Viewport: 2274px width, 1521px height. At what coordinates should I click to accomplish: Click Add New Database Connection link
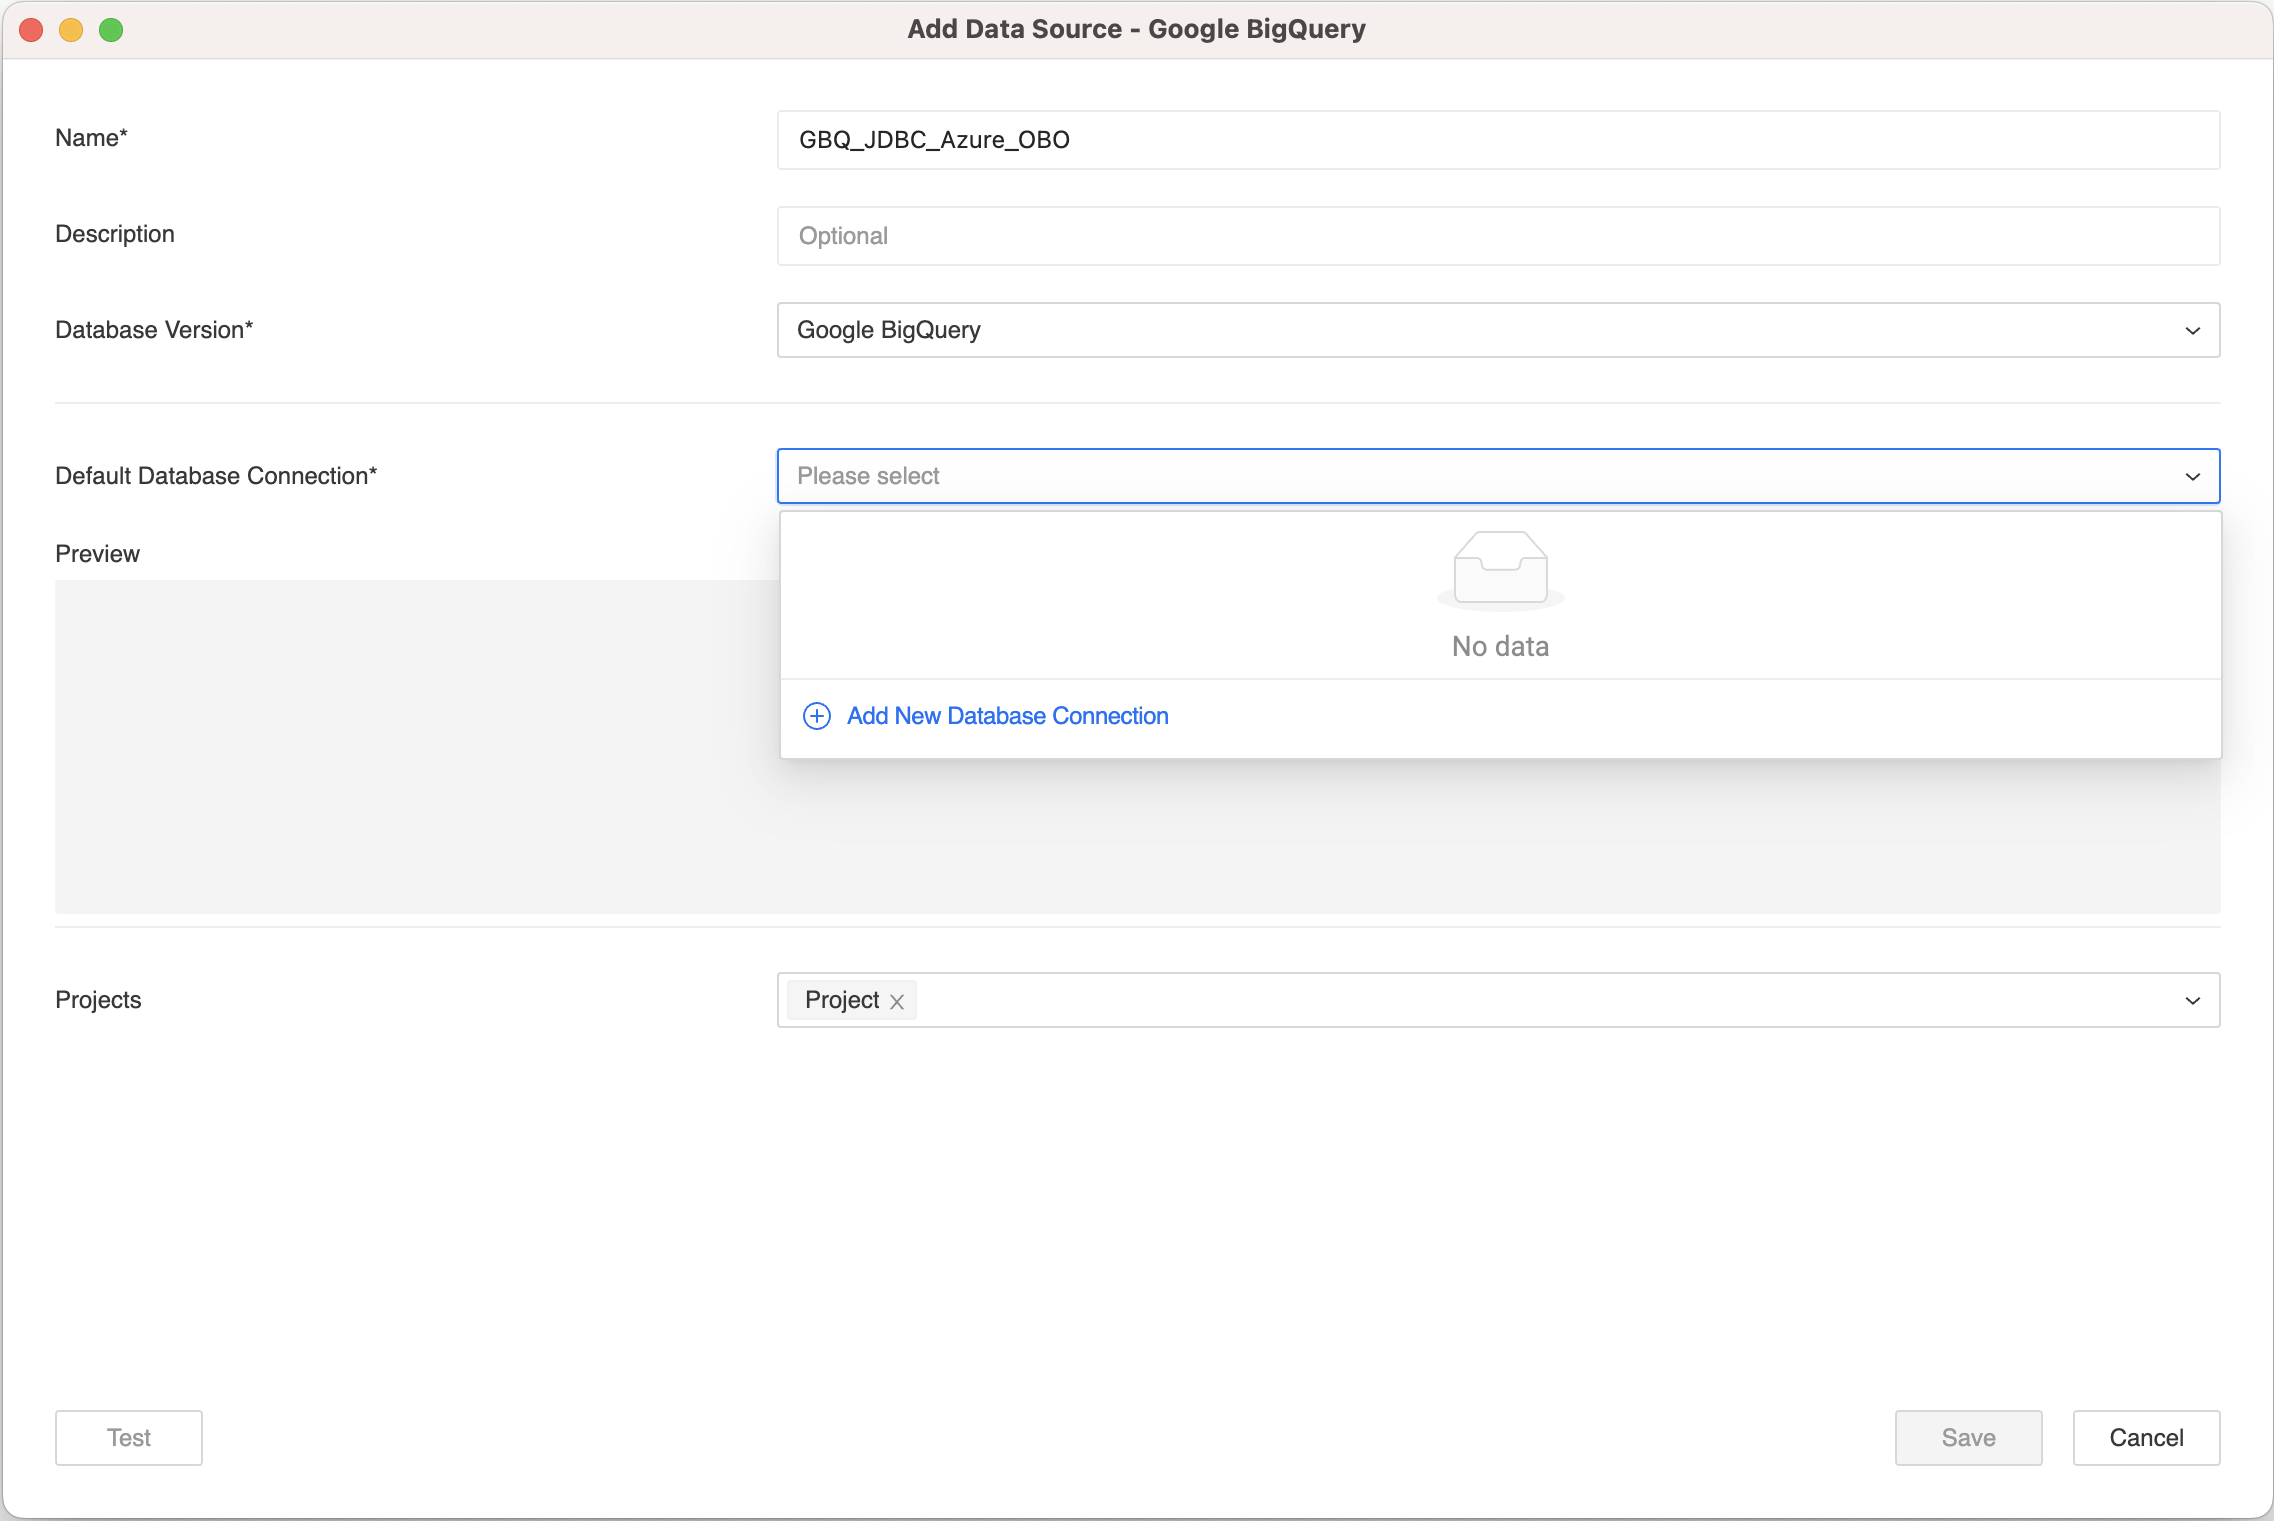tap(1007, 716)
